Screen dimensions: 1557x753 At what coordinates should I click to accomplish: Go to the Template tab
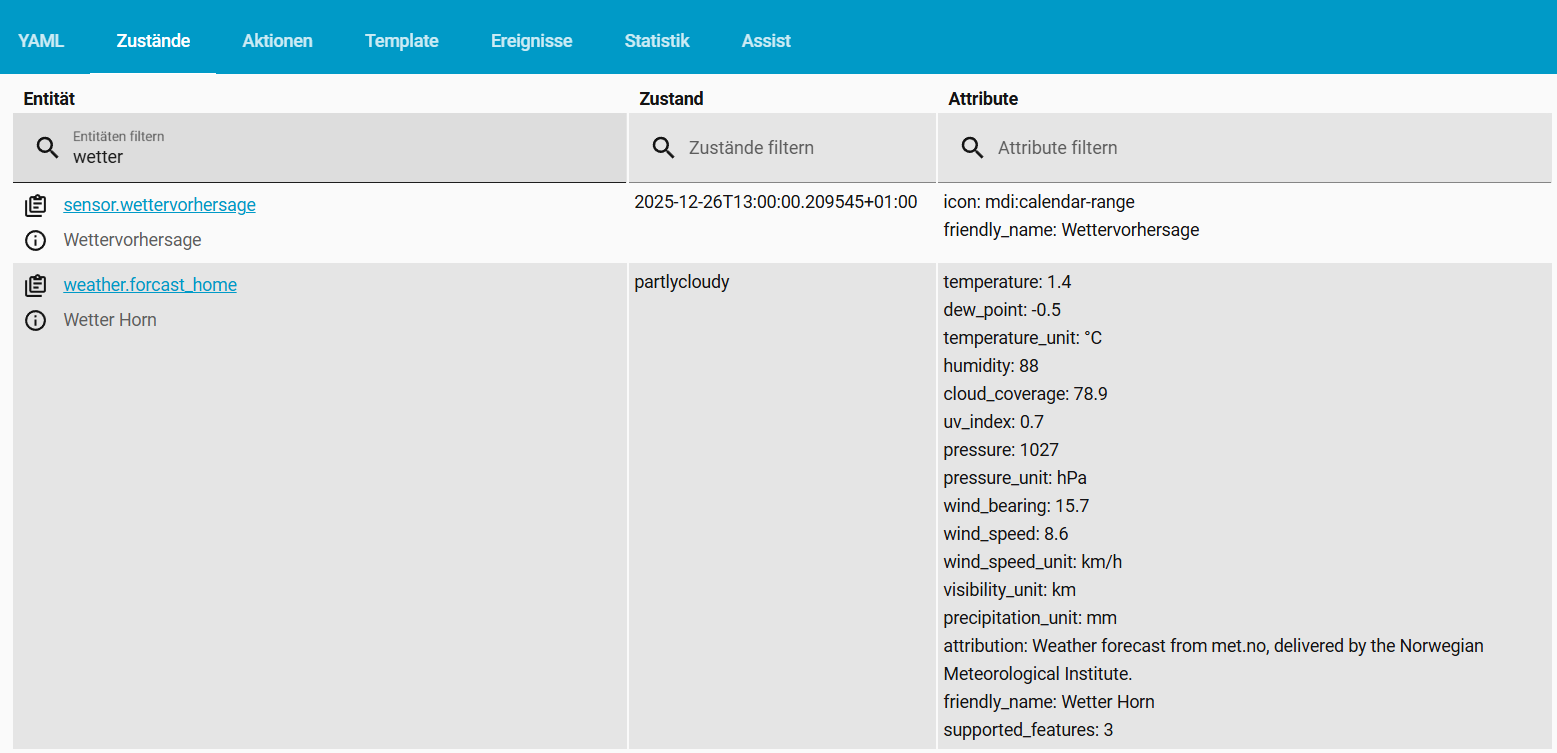tap(401, 41)
